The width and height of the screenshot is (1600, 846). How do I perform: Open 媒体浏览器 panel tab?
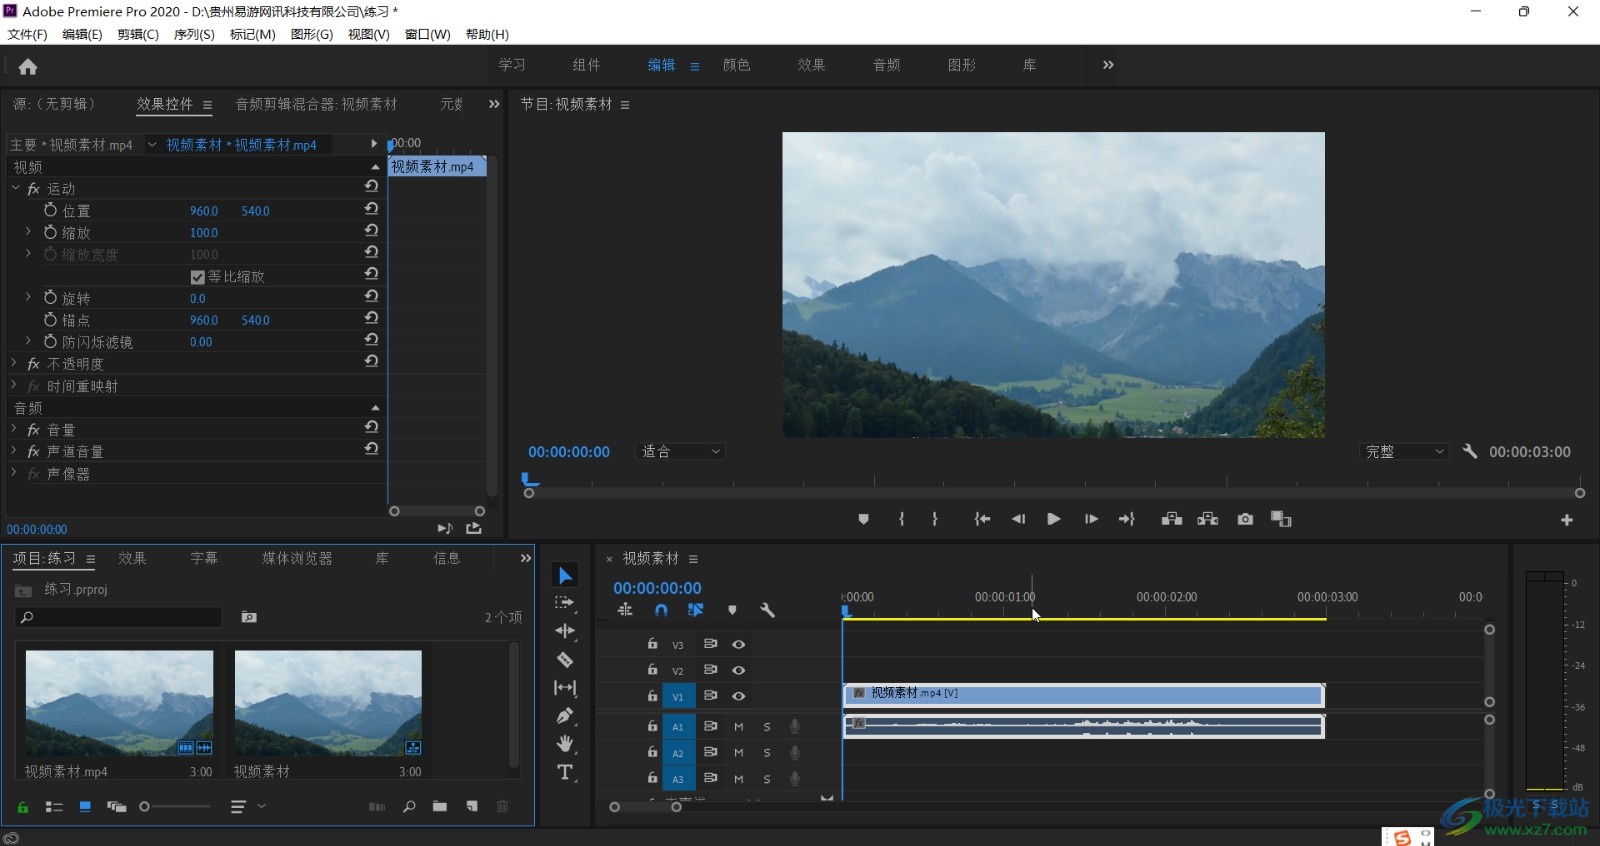(297, 558)
